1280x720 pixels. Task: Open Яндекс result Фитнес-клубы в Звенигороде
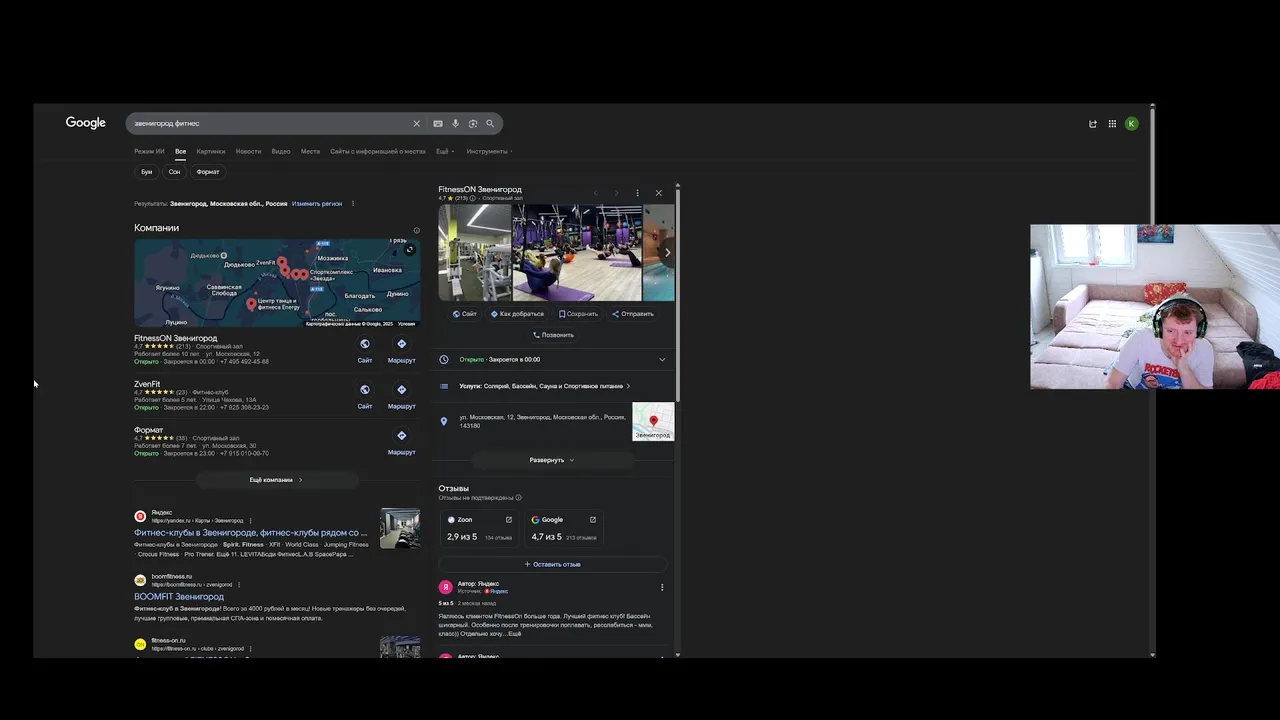tap(251, 533)
